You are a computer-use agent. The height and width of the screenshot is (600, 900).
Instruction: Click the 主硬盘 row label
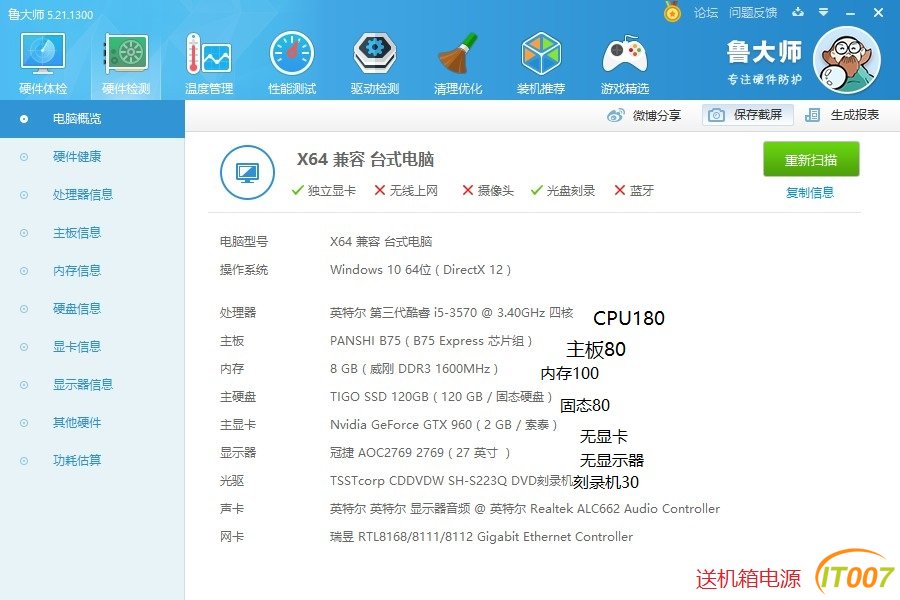238,397
